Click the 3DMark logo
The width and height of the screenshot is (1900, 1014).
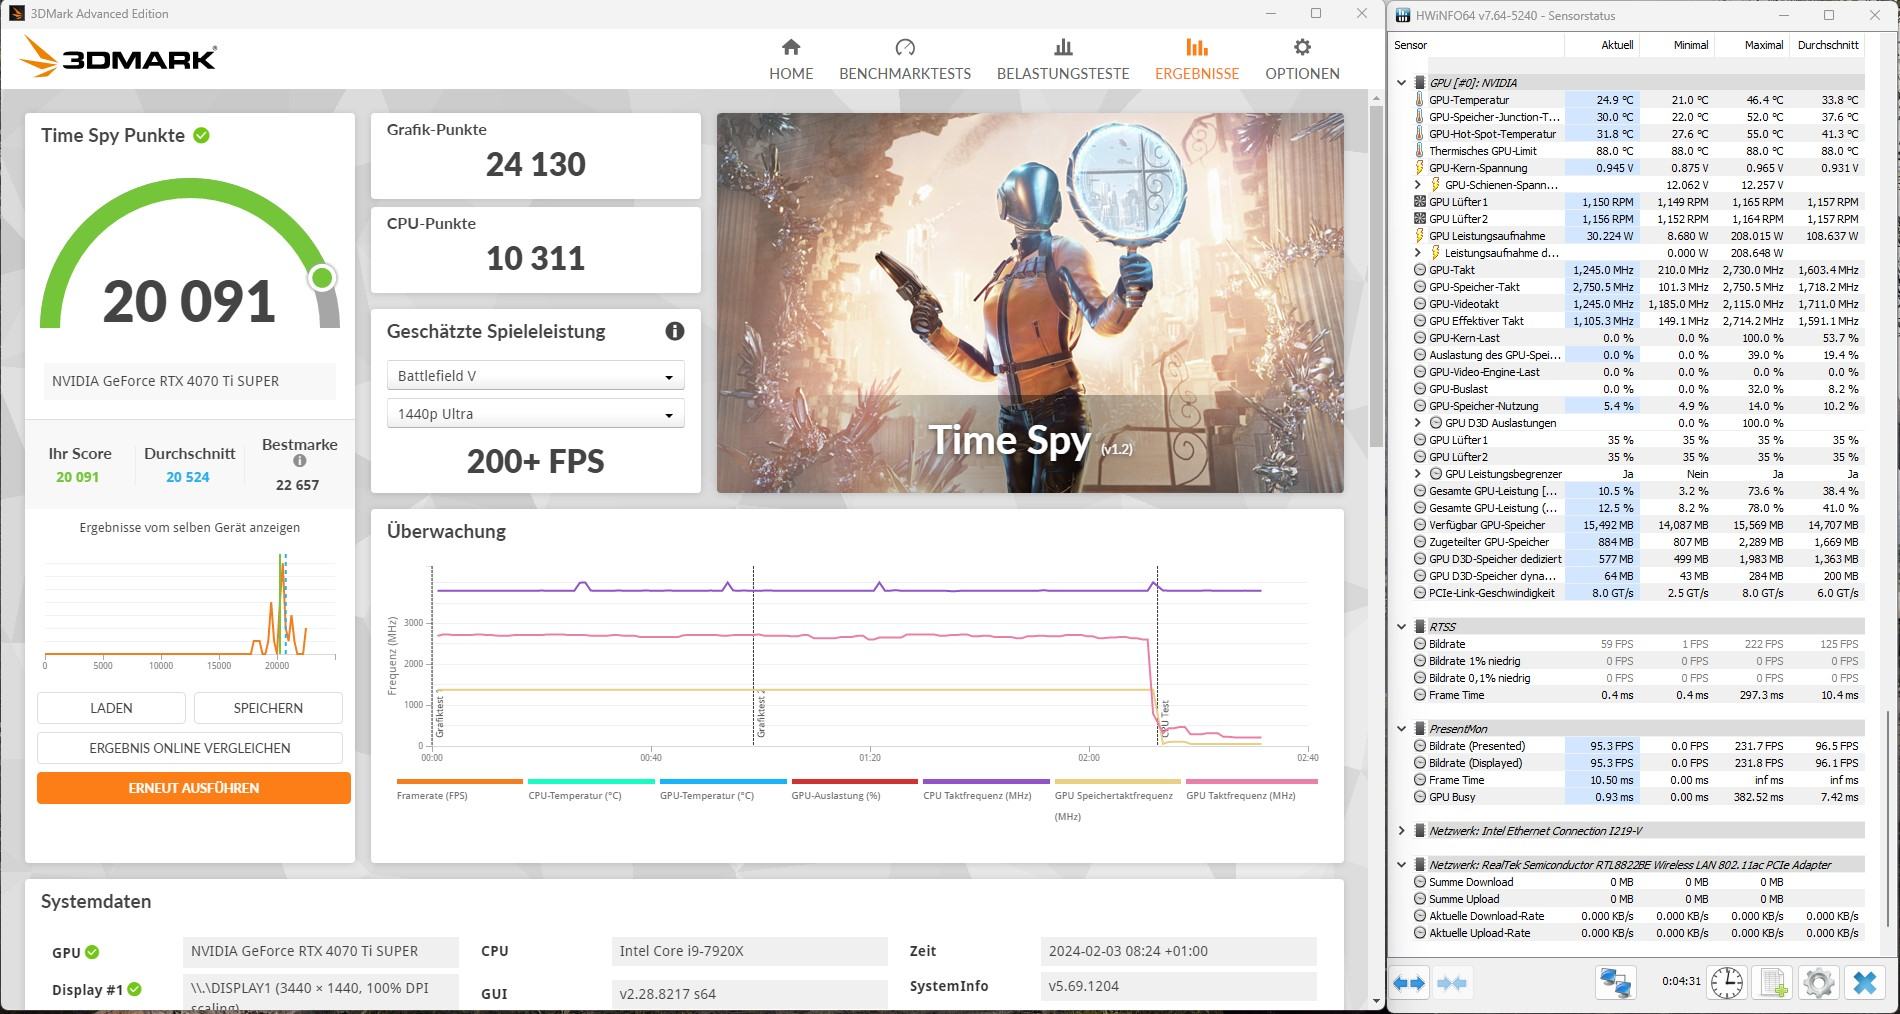coord(117,57)
